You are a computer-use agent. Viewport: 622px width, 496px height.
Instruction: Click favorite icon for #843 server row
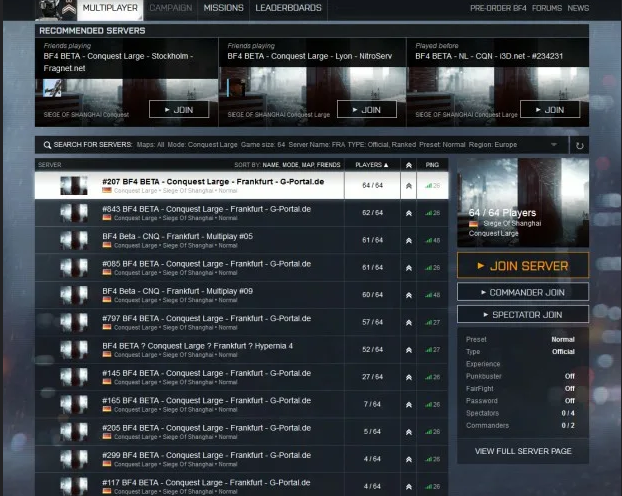(x=409, y=213)
